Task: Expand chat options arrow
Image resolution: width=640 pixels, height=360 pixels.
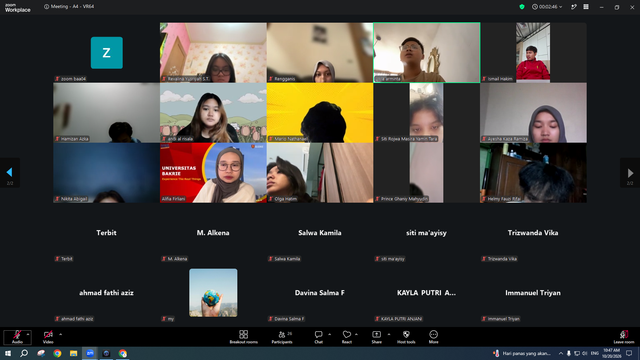Action: [x=329, y=334]
